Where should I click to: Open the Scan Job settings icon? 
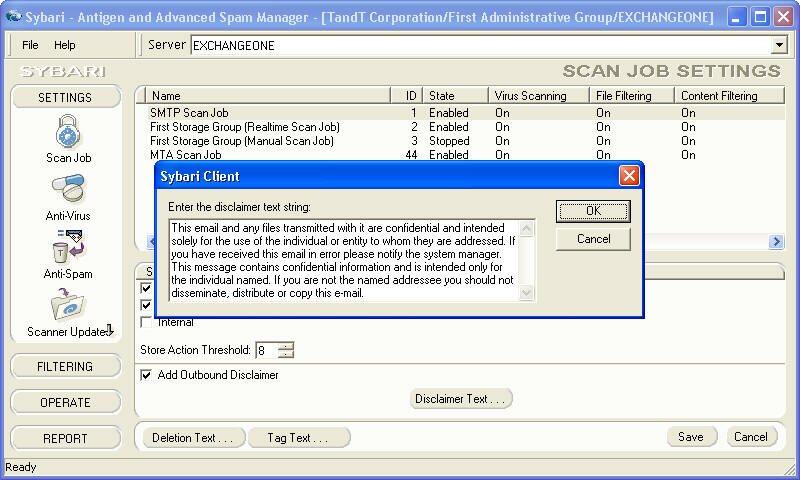68,133
